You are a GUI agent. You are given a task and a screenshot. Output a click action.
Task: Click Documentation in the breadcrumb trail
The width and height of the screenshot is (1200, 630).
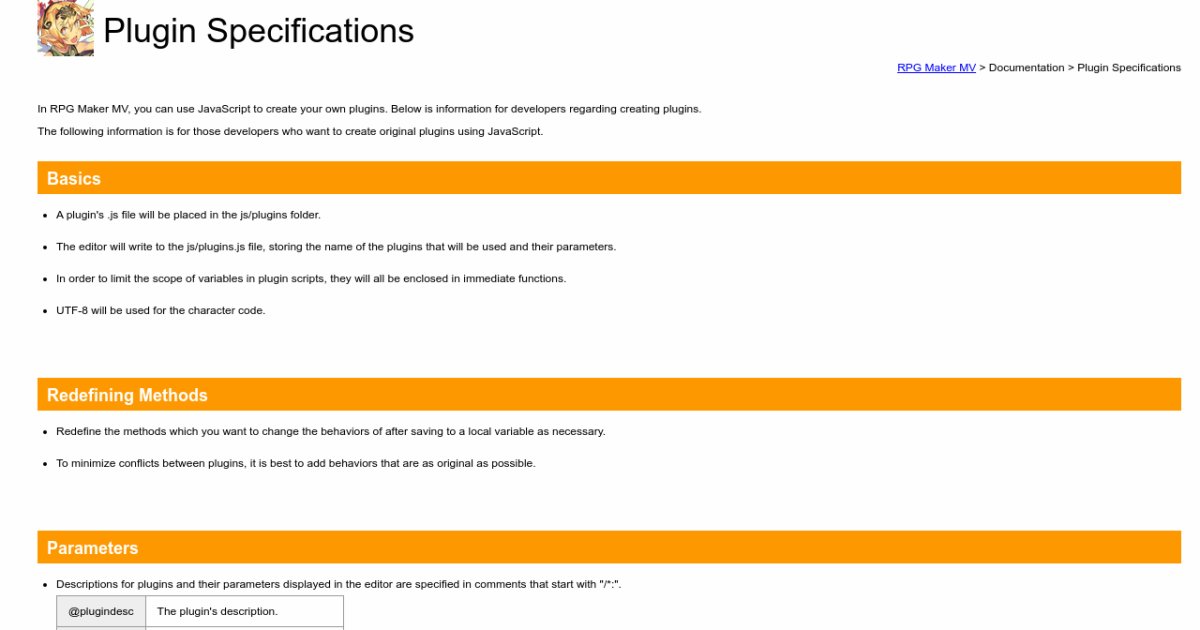click(x=1026, y=68)
